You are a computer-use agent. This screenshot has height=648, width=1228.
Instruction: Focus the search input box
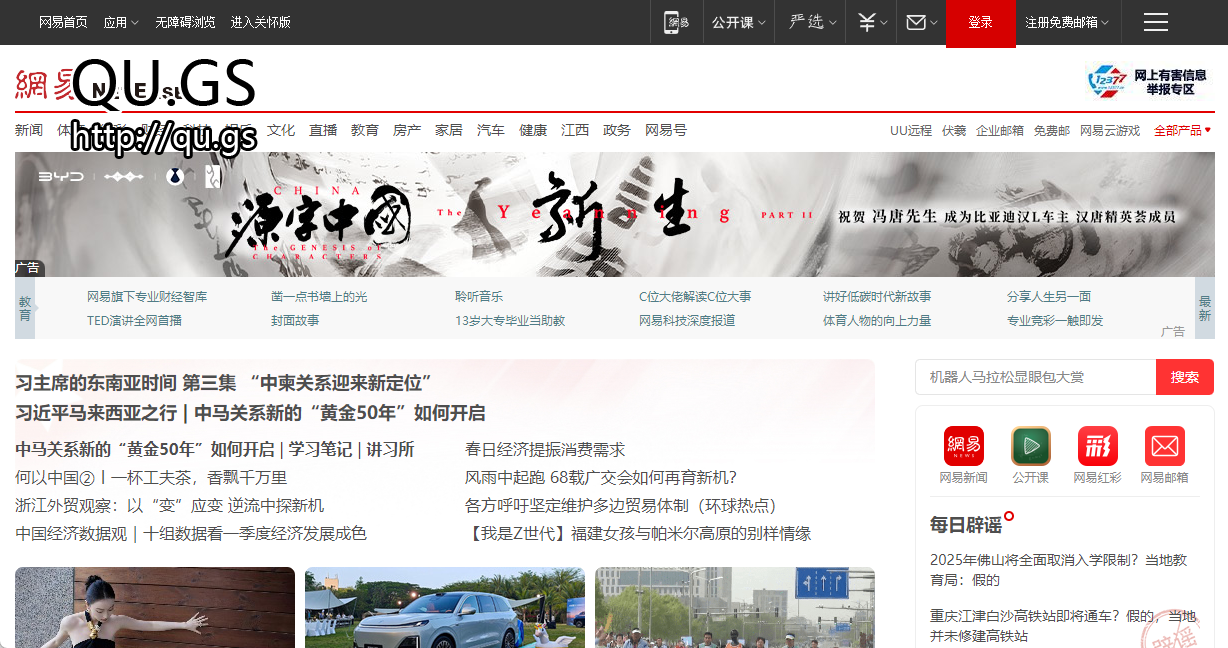(x=1036, y=377)
